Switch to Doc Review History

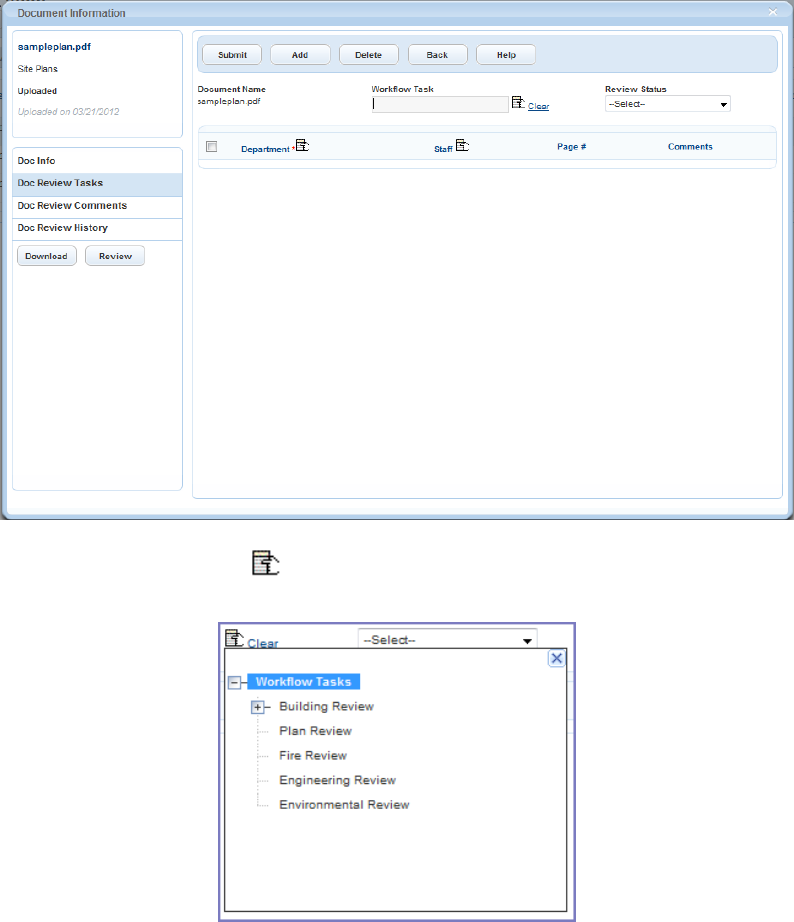97,228
